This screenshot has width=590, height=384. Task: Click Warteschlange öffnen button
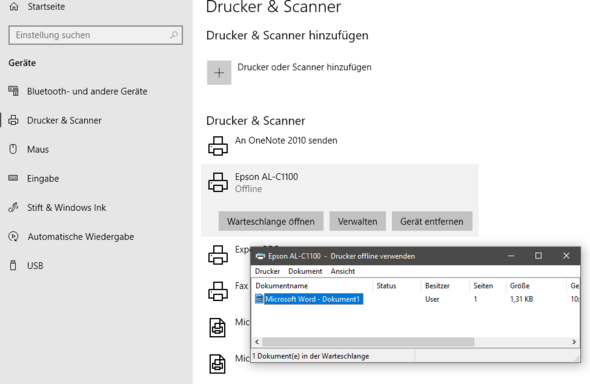(271, 221)
